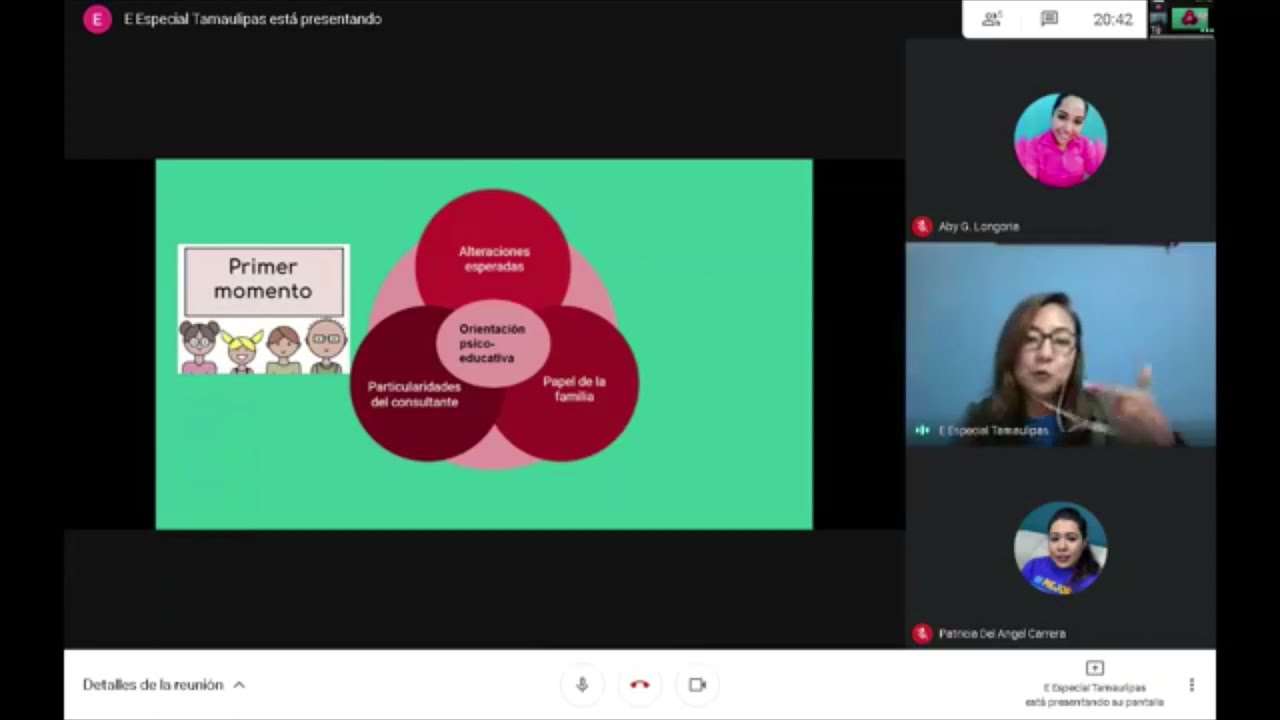
Task: Click the 'está presentando su pantalla' label
Action: (1094, 702)
